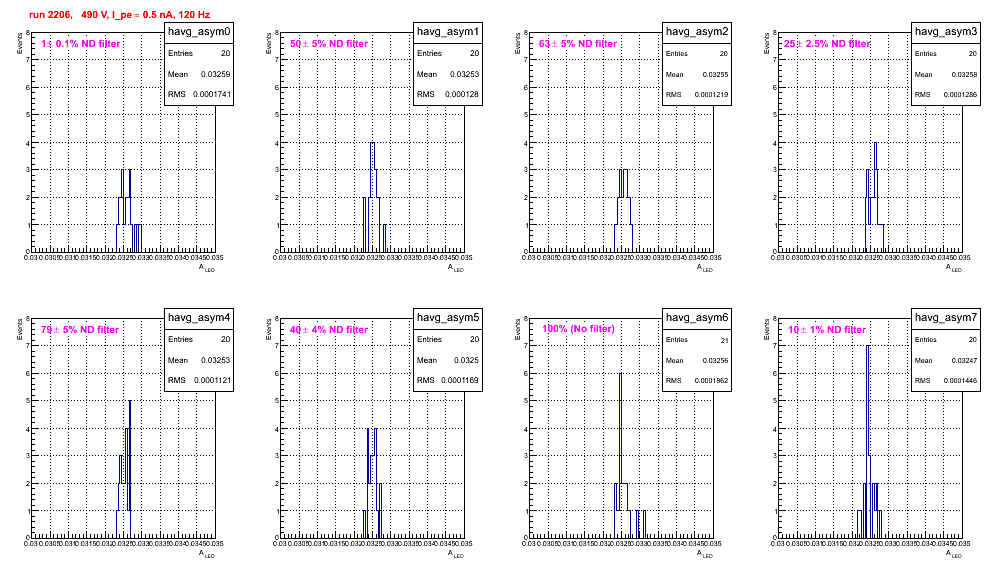Viewport: 996px width, 572px height.
Task: Click the '40± 4% ND filter' label
Action: coord(329,330)
